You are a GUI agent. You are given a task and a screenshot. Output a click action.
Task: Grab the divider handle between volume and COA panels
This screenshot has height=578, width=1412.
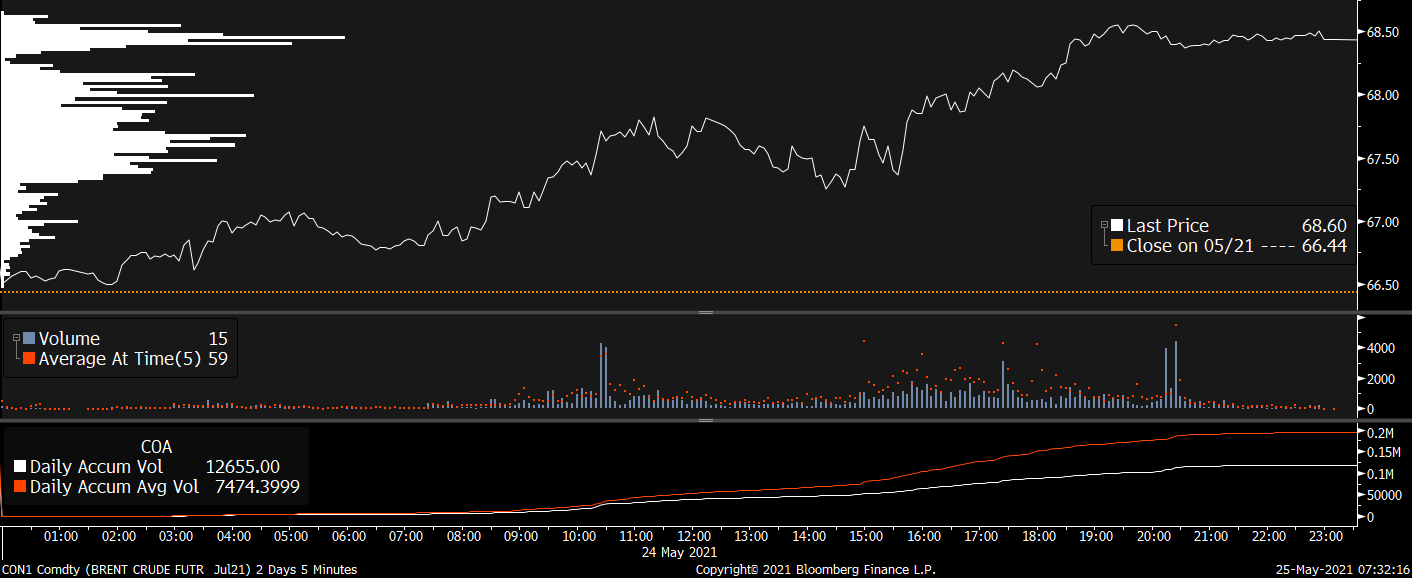pyautogui.click(x=706, y=420)
